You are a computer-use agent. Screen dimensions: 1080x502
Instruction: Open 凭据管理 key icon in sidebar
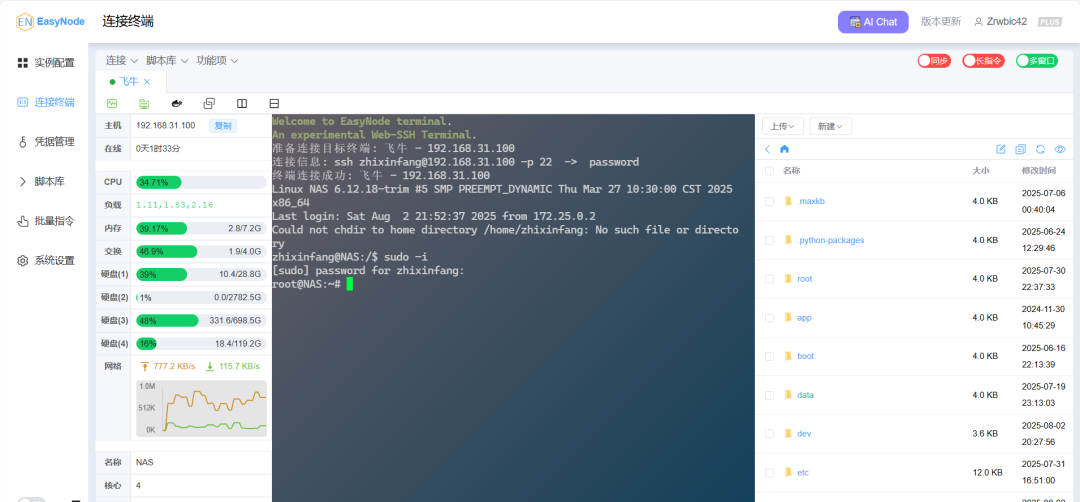(23, 142)
